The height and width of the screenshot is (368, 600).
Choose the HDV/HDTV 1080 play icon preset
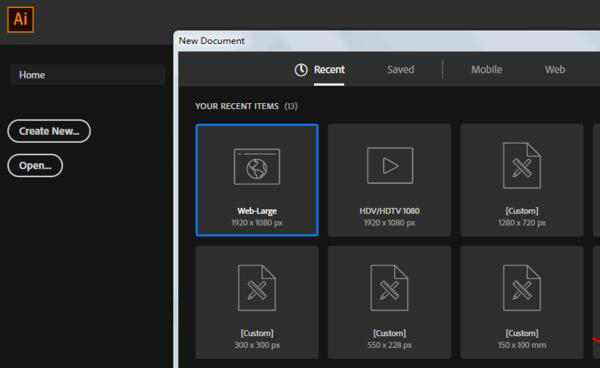click(390, 166)
